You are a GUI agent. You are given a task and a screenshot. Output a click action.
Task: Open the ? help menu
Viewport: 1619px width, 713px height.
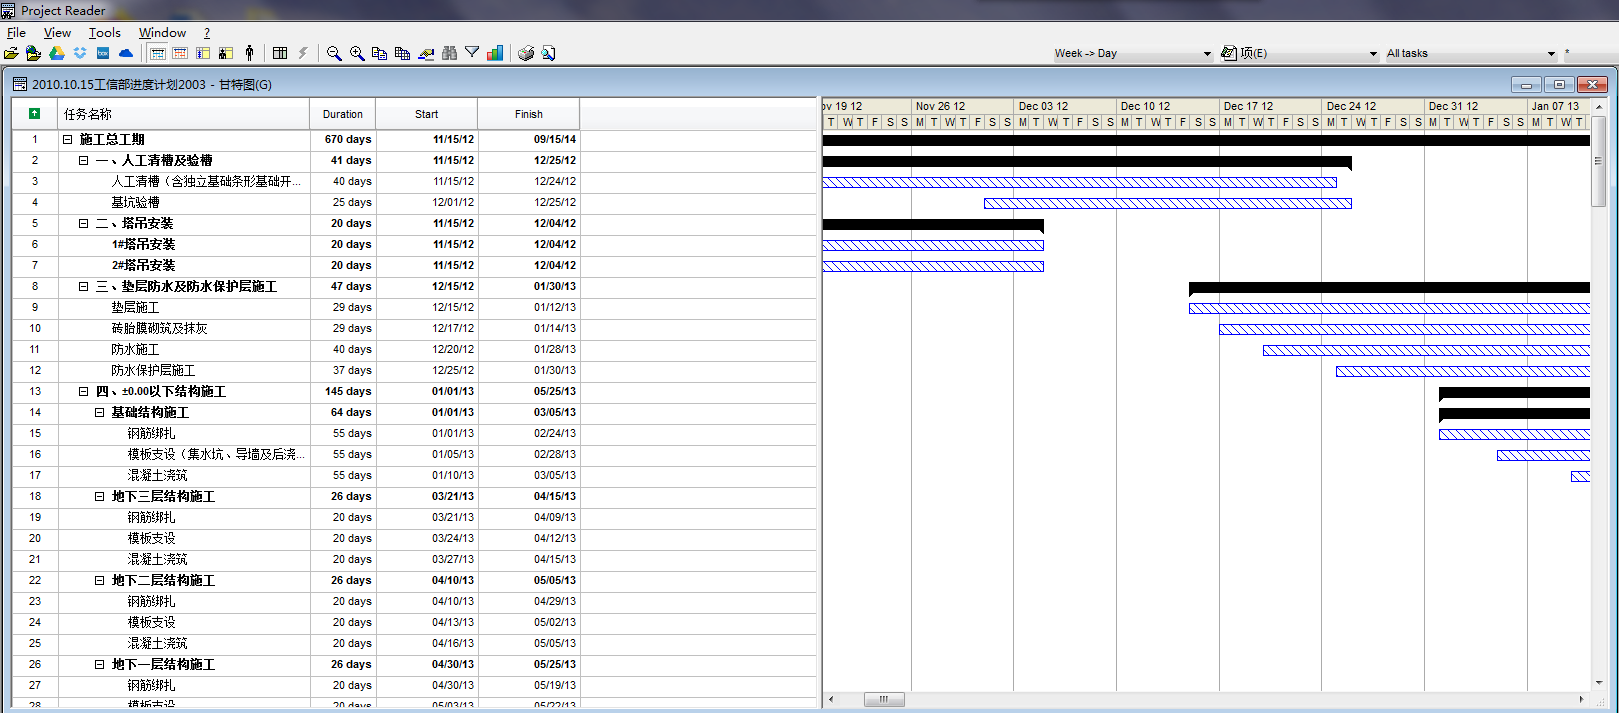tap(207, 33)
